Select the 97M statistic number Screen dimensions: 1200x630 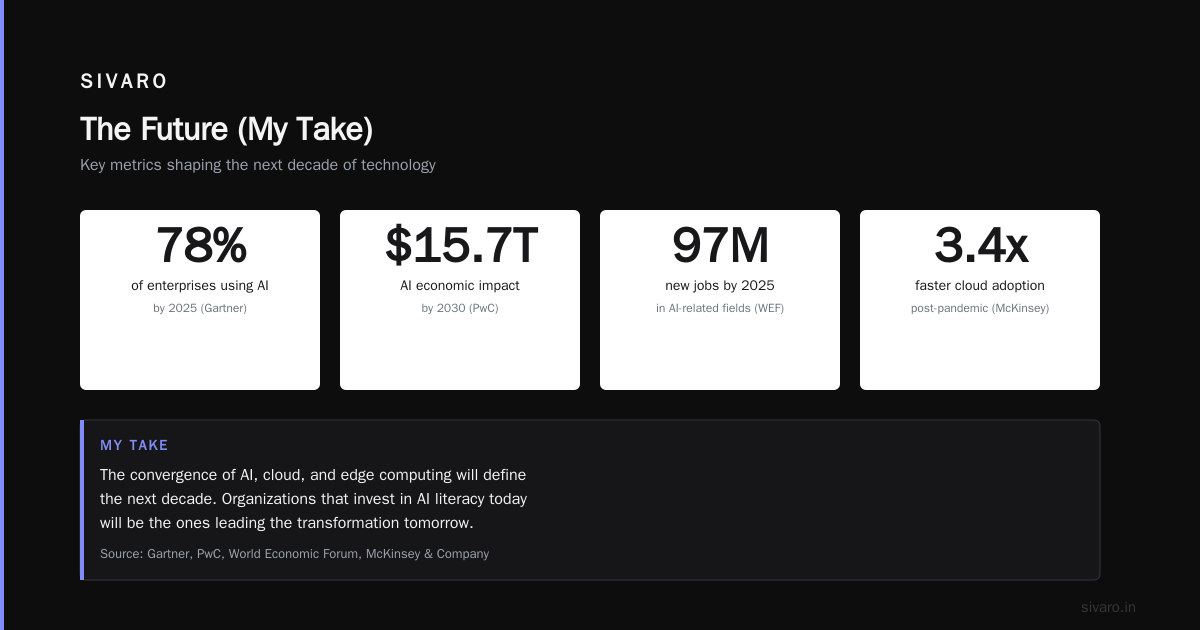pos(720,245)
